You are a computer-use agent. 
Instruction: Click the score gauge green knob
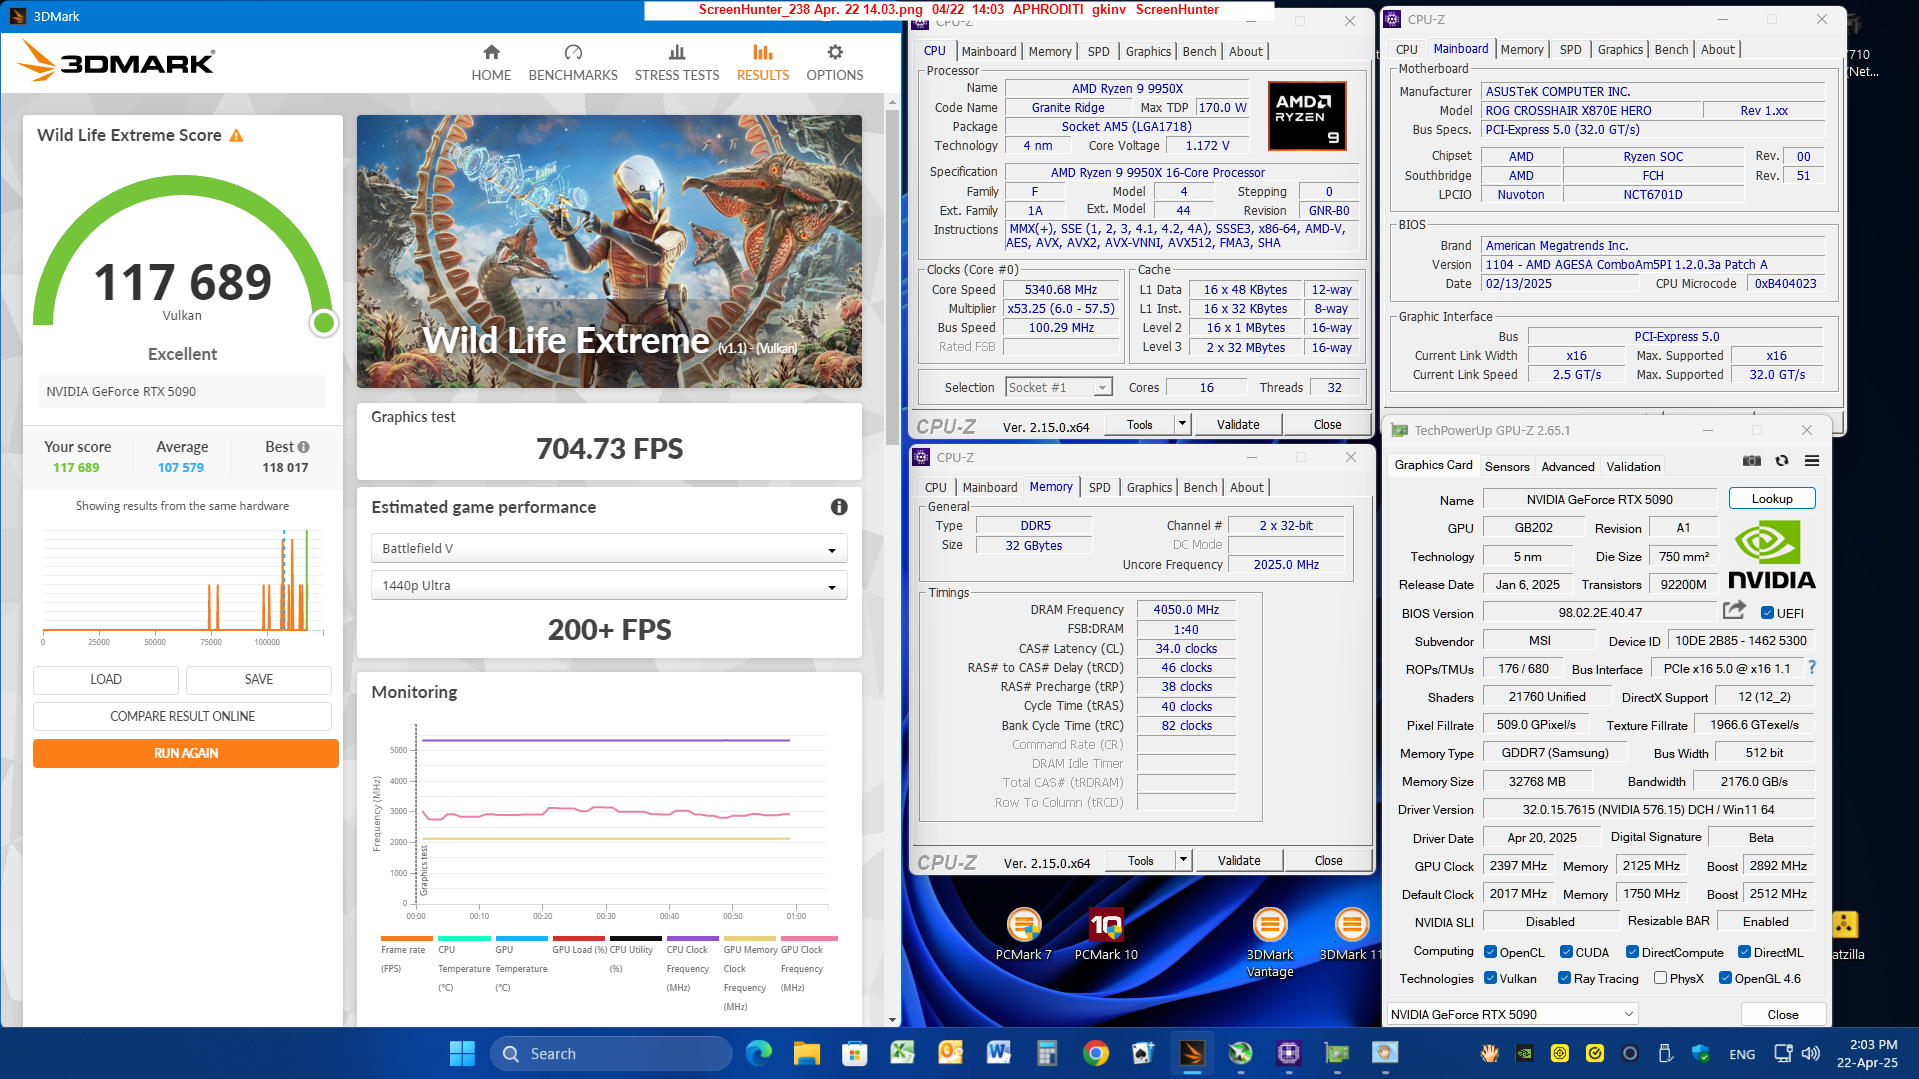click(x=323, y=322)
